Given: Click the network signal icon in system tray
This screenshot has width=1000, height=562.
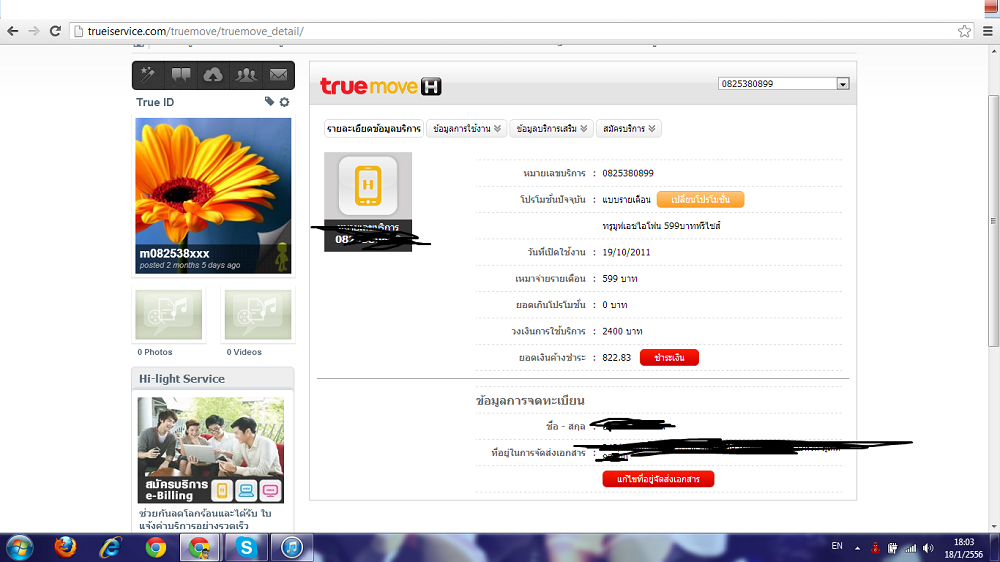Looking at the screenshot, I should click(911, 548).
